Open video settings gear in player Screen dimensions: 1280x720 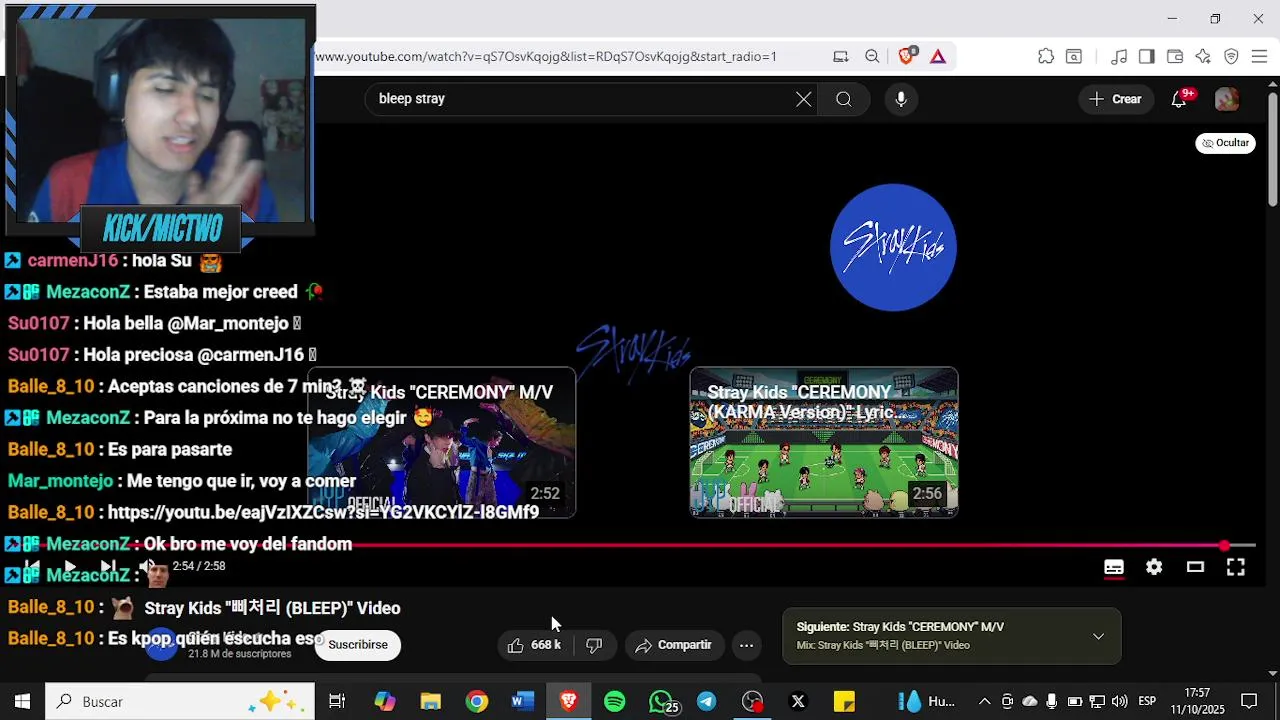[1154, 567]
